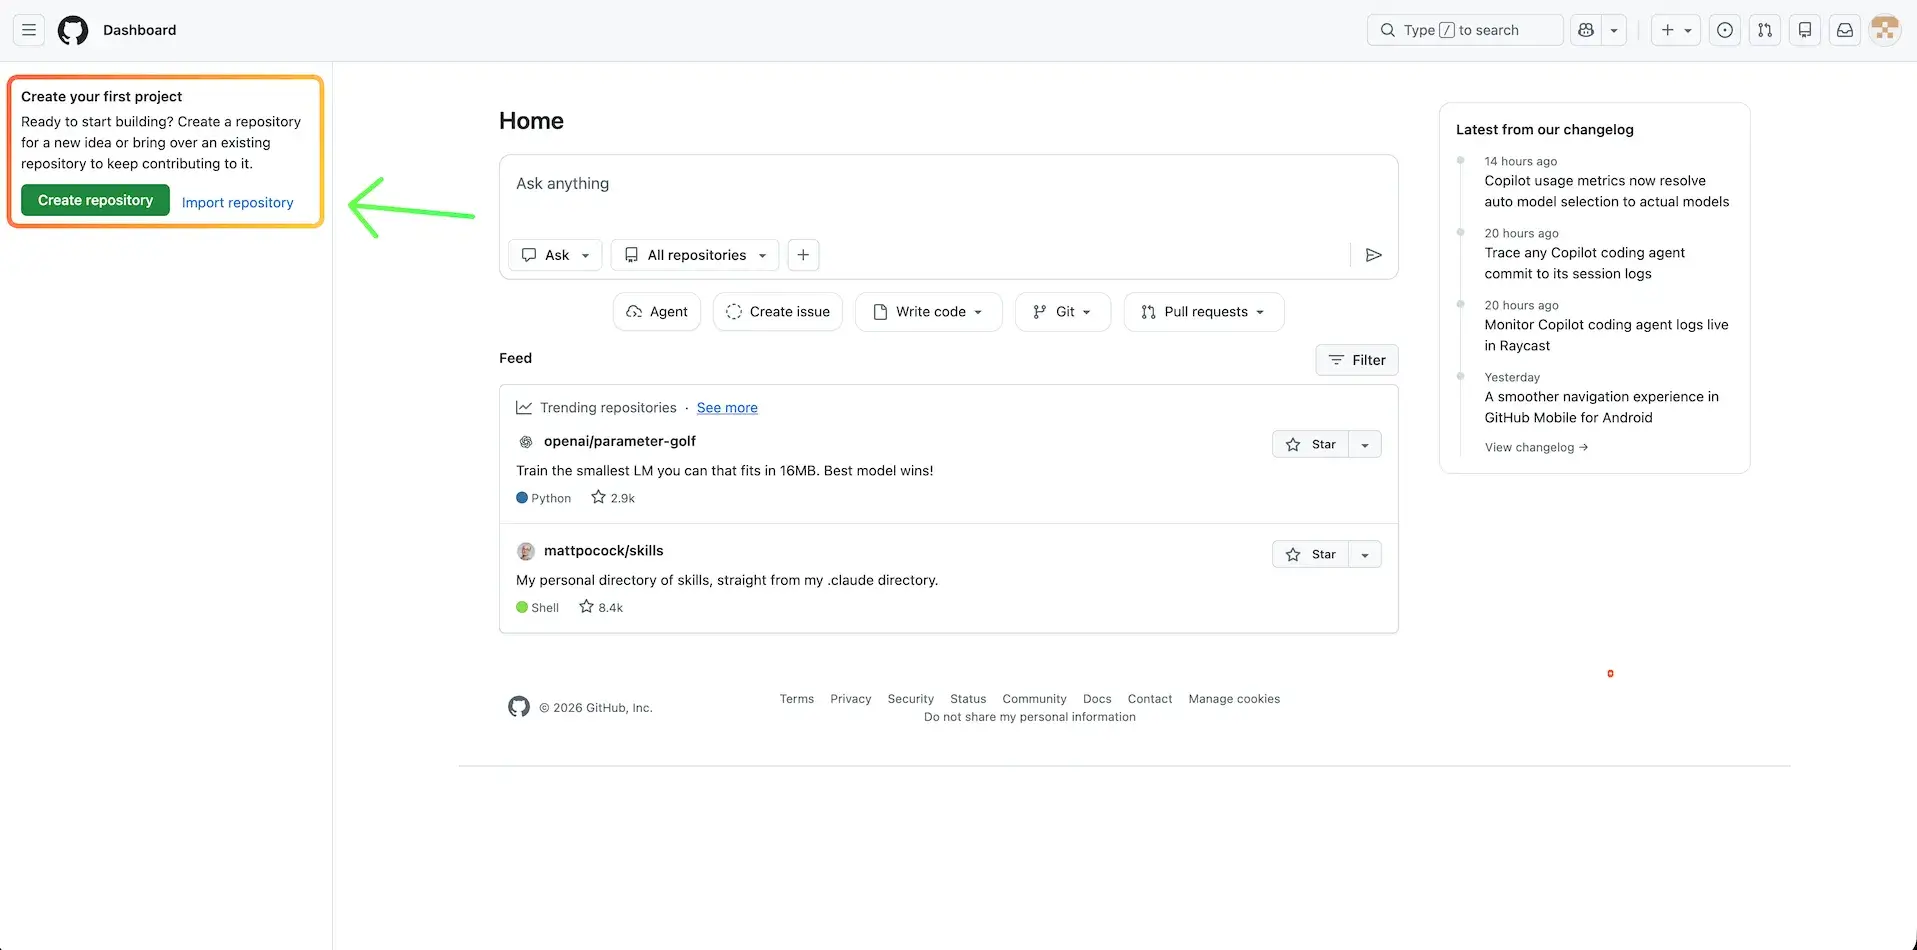Click the GitHub Octocat logo in header
This screenshot has width=1917, height=950.
(73, 30)
